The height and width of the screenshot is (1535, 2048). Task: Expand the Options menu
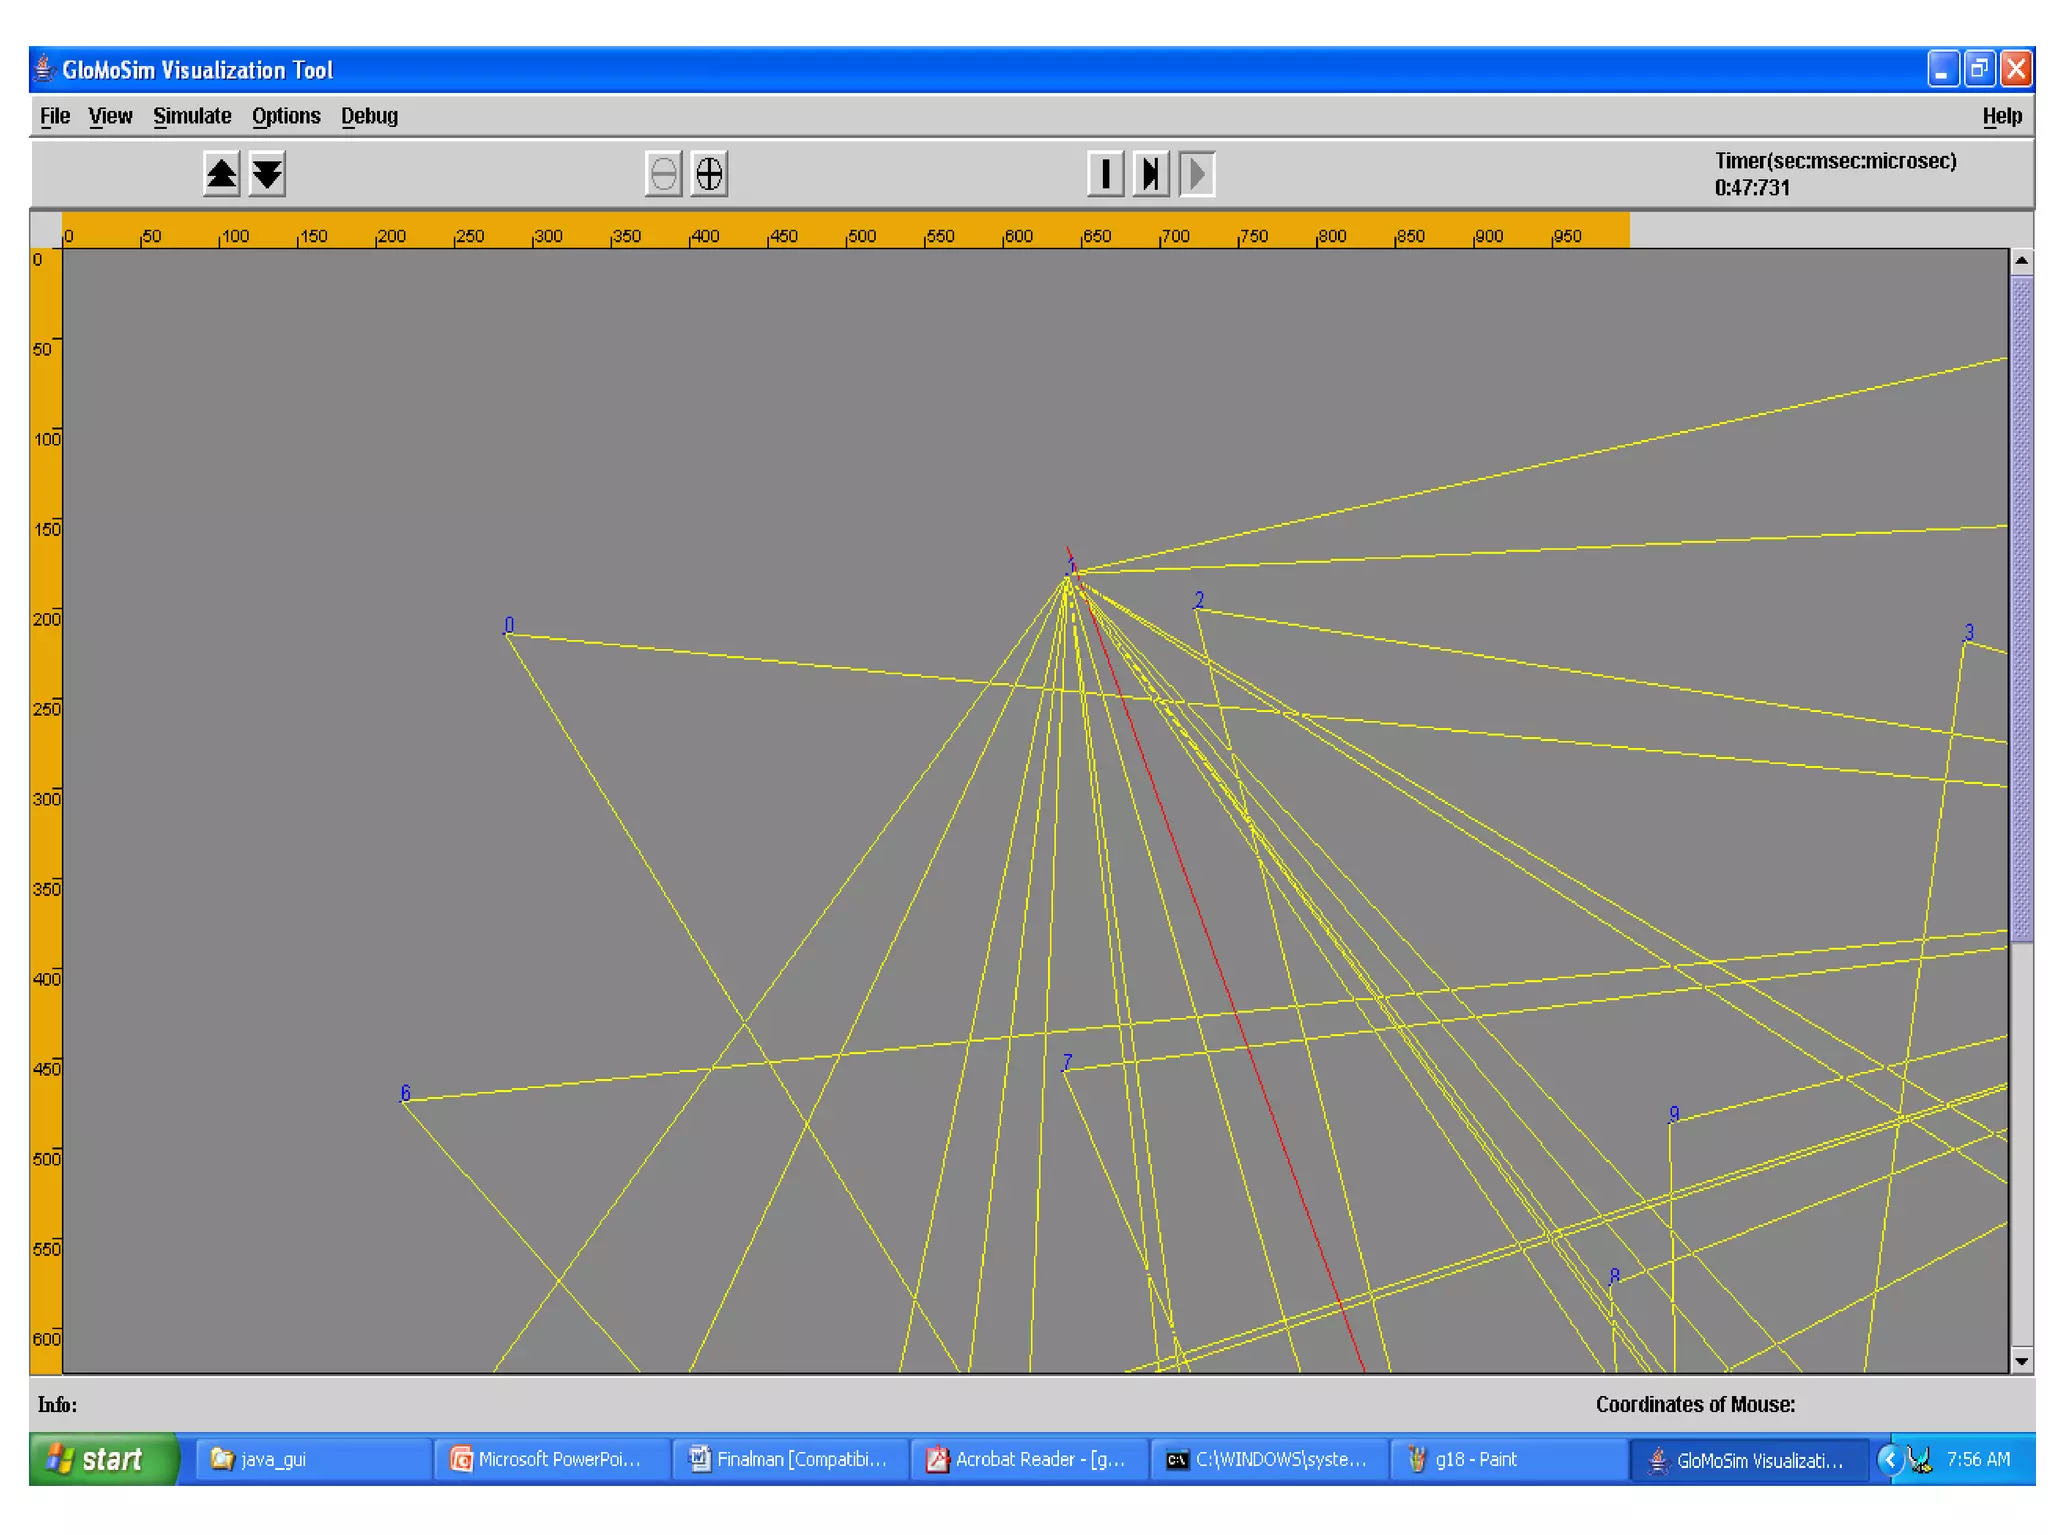tap(286, 116)
